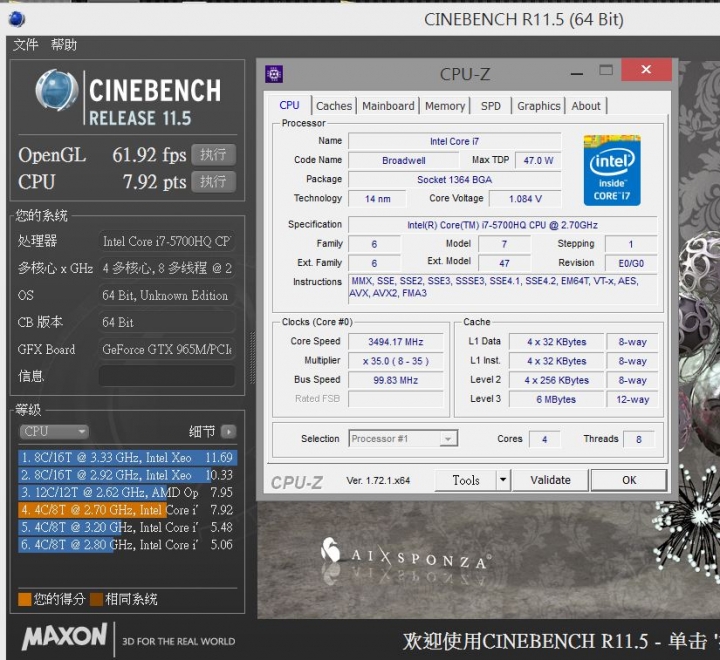The height and width of the screenshot is (660, 720).
Task: Click the Cinebench app icon in title bar
Action: click(x=17, y=19)
